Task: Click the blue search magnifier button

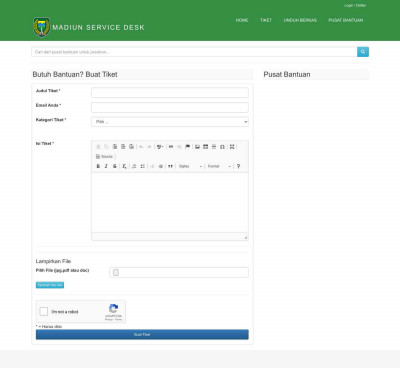Action: (363, 52)
